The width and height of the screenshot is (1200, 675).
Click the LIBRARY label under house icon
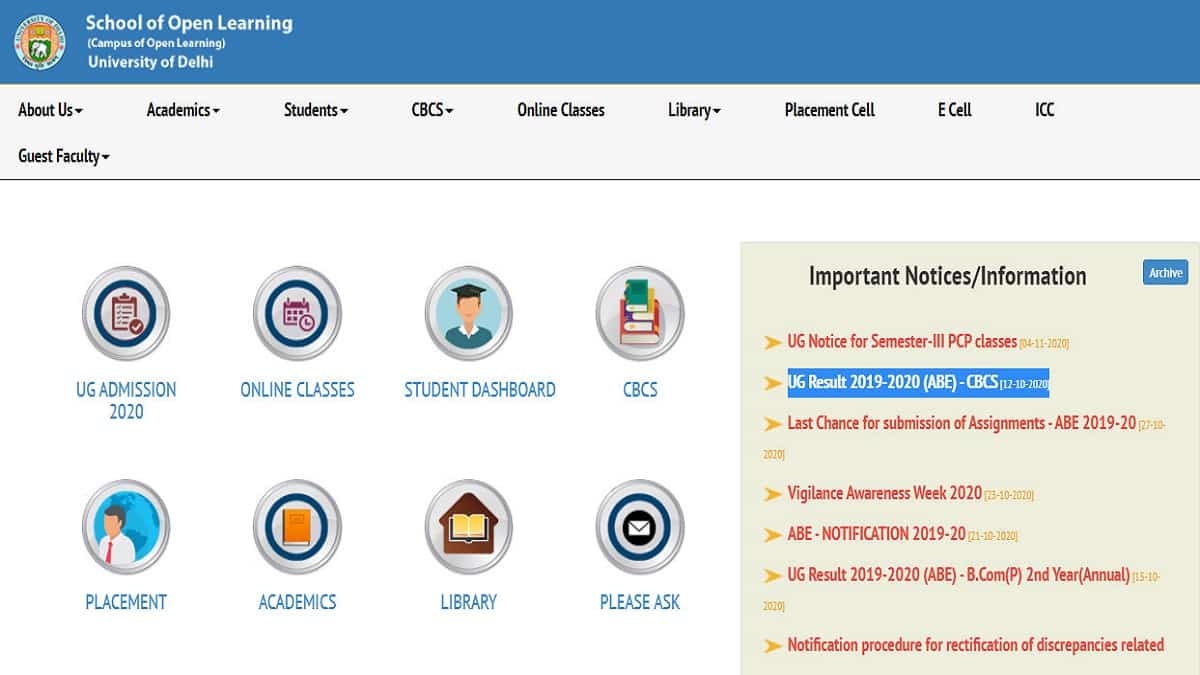point(469,602)
